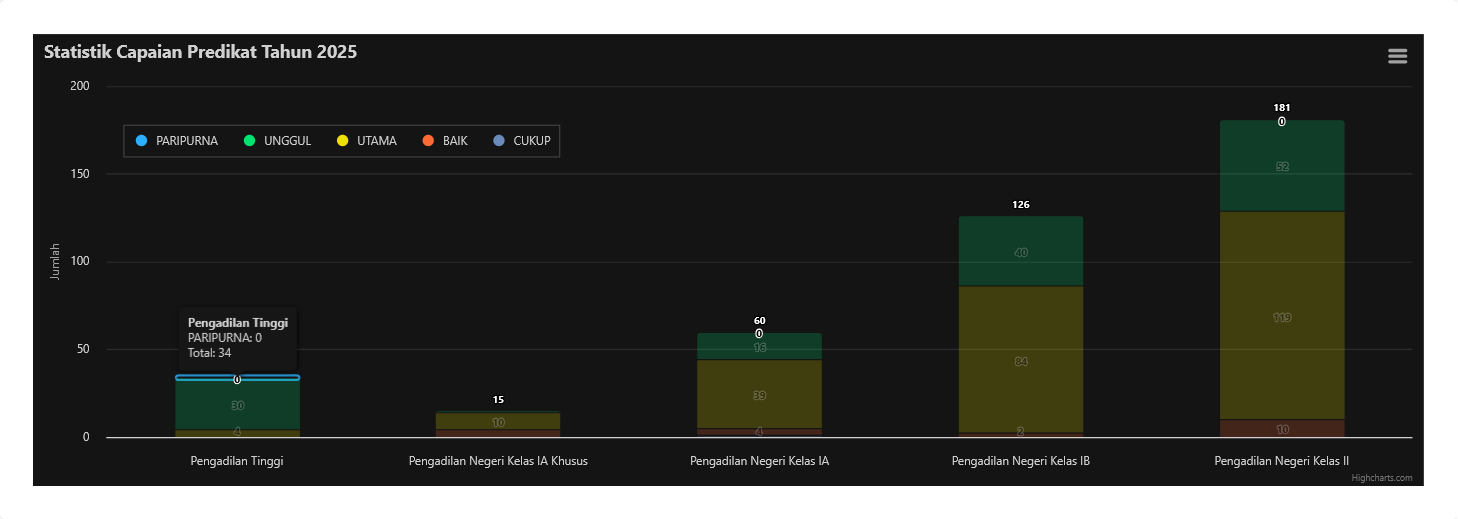This screenshot has width=1458, height=519.
Task: Click the PARIPURNA blue legend dot
Action: [141, 141]
